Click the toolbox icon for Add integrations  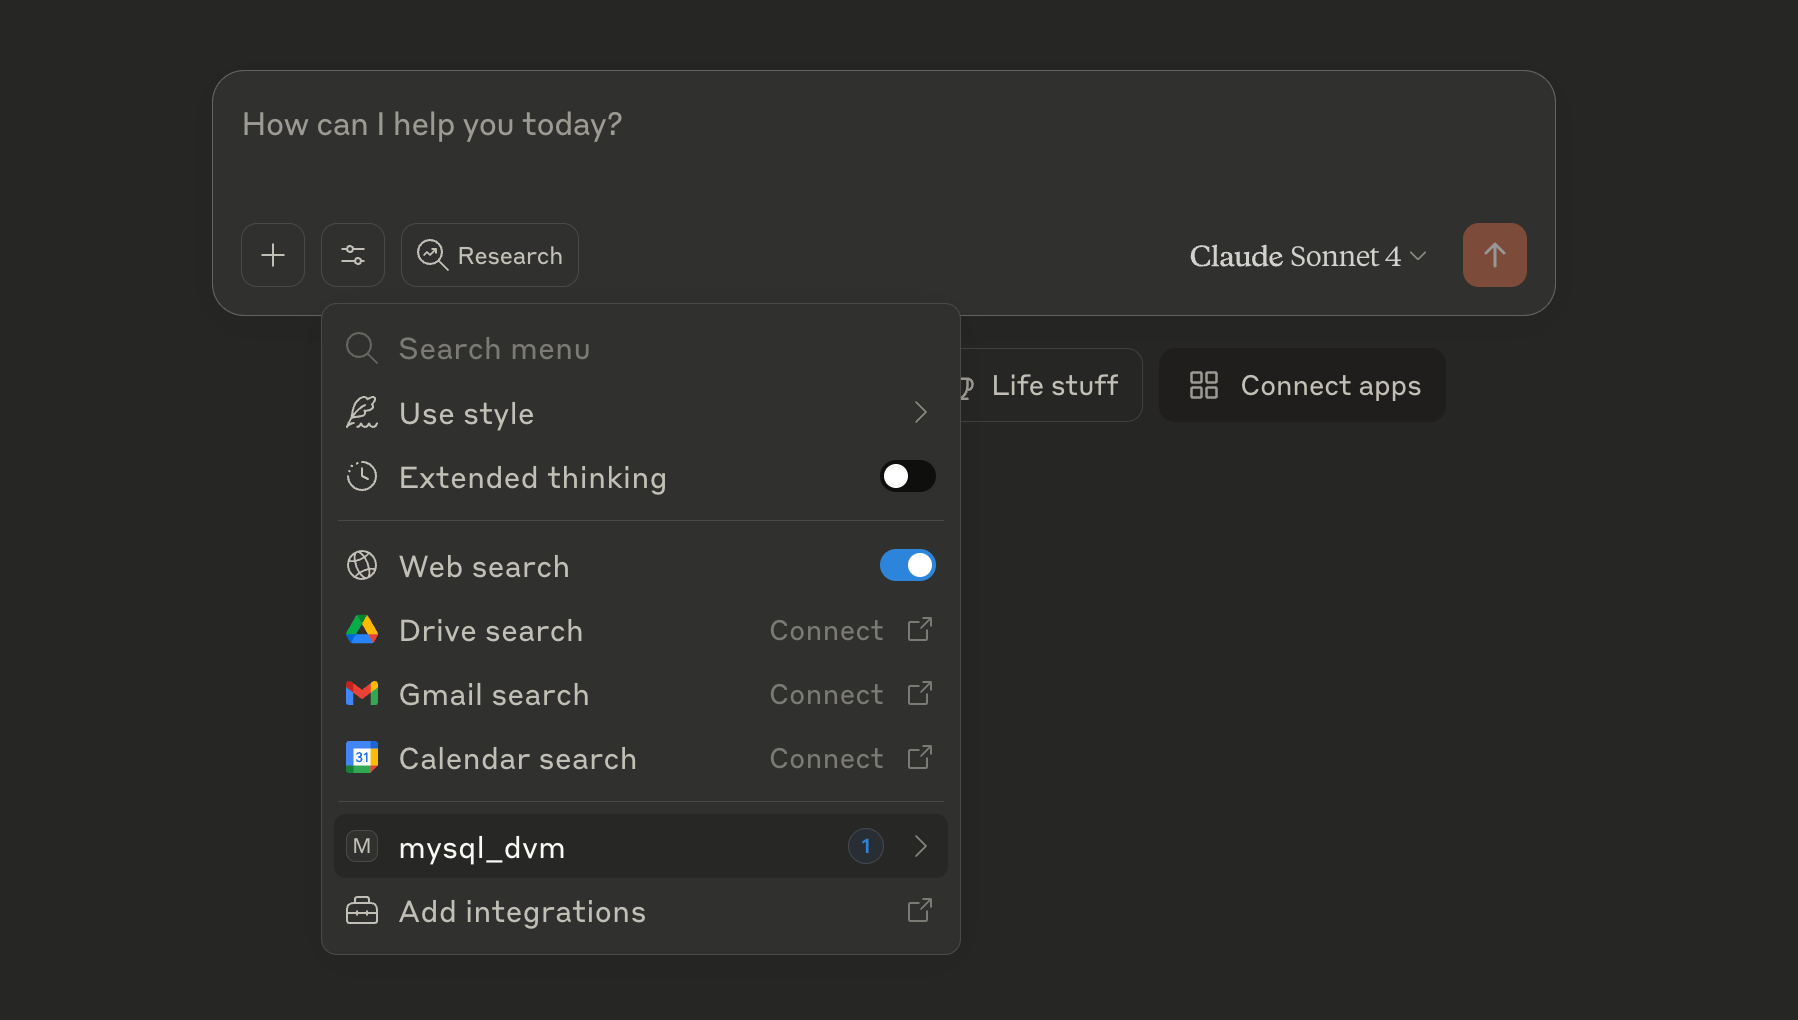click(x=362, y=911)
